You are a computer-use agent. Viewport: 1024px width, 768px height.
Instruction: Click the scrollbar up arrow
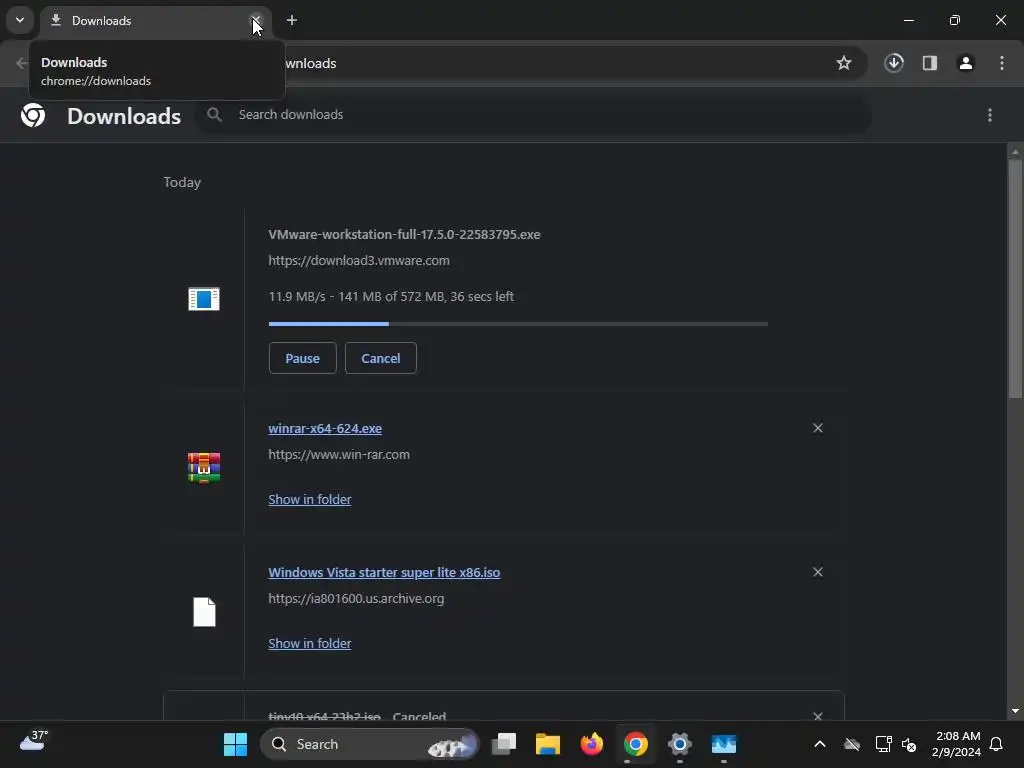[1015, 152]
